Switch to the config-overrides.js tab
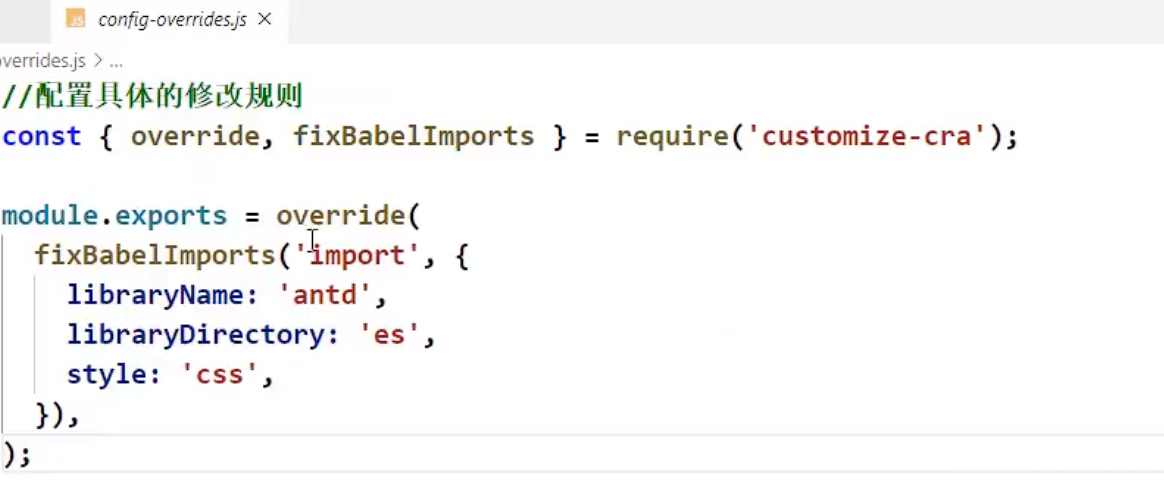Viewport: 1164px width, 486px height. [x=172, y=20]
